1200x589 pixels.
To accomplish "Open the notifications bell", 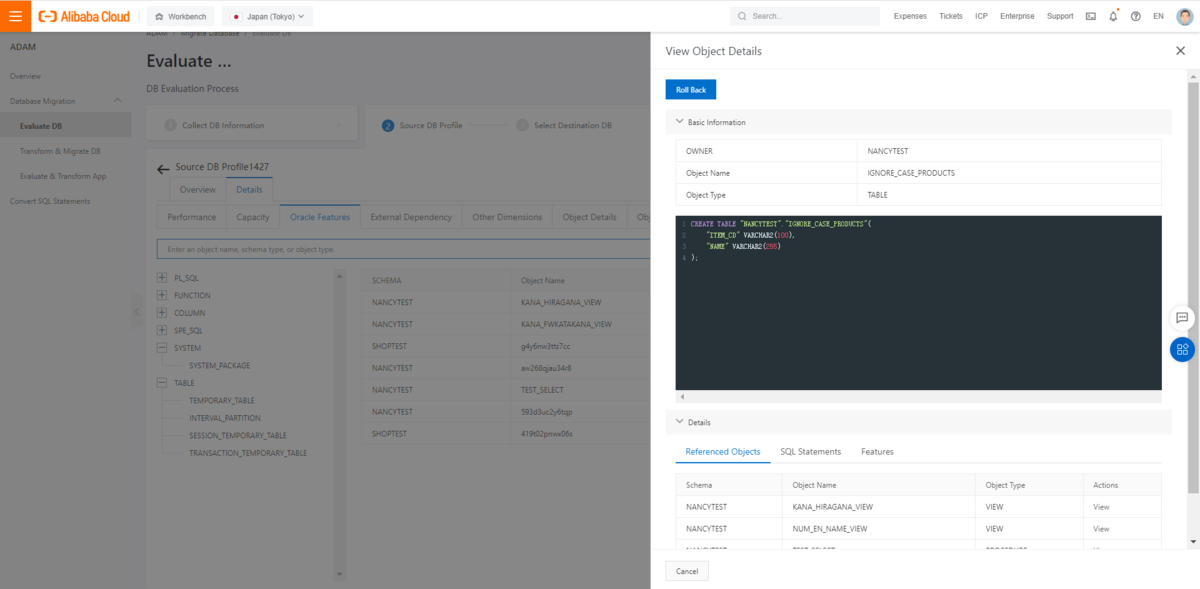I will (1113, 16).
